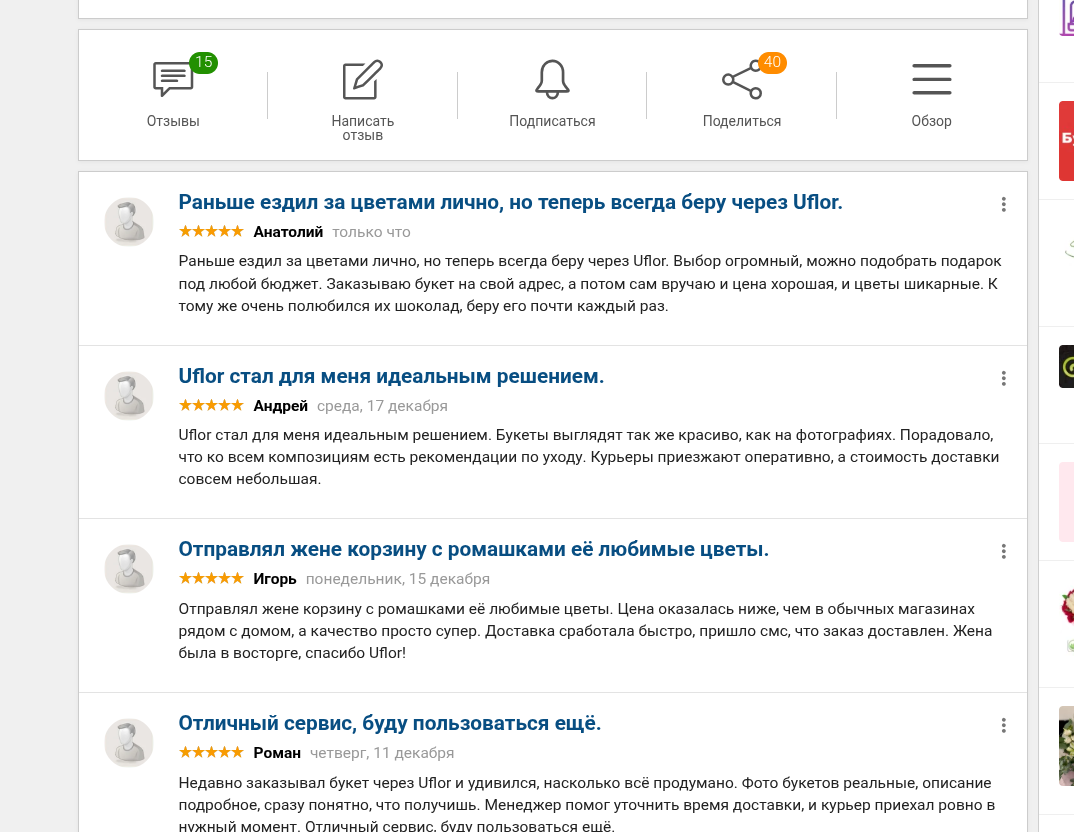Viewport: 1074px width, 832px height.
Task: Open three-dot menu on Роман's review
Action: [x=1003, y=725]
